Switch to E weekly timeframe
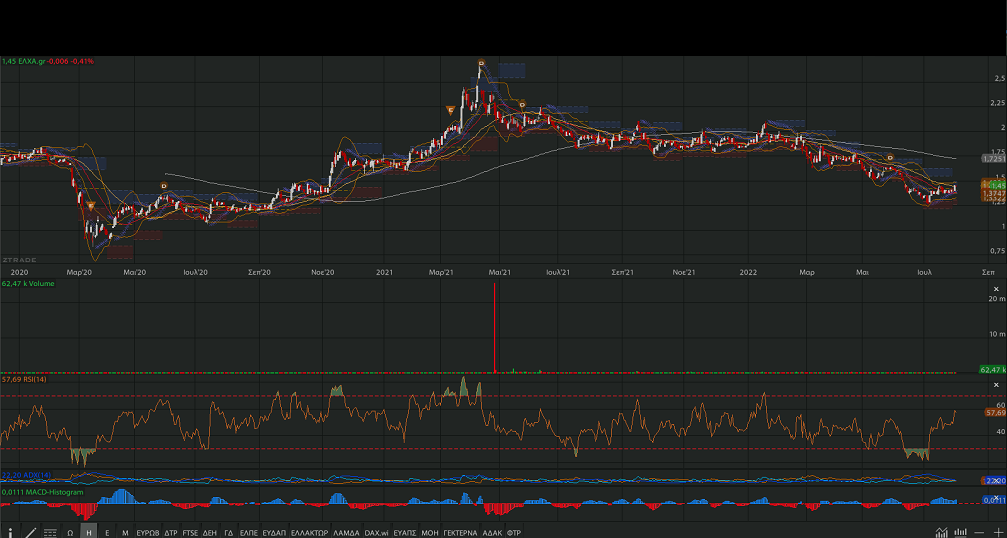 click(x=107, y=533)
